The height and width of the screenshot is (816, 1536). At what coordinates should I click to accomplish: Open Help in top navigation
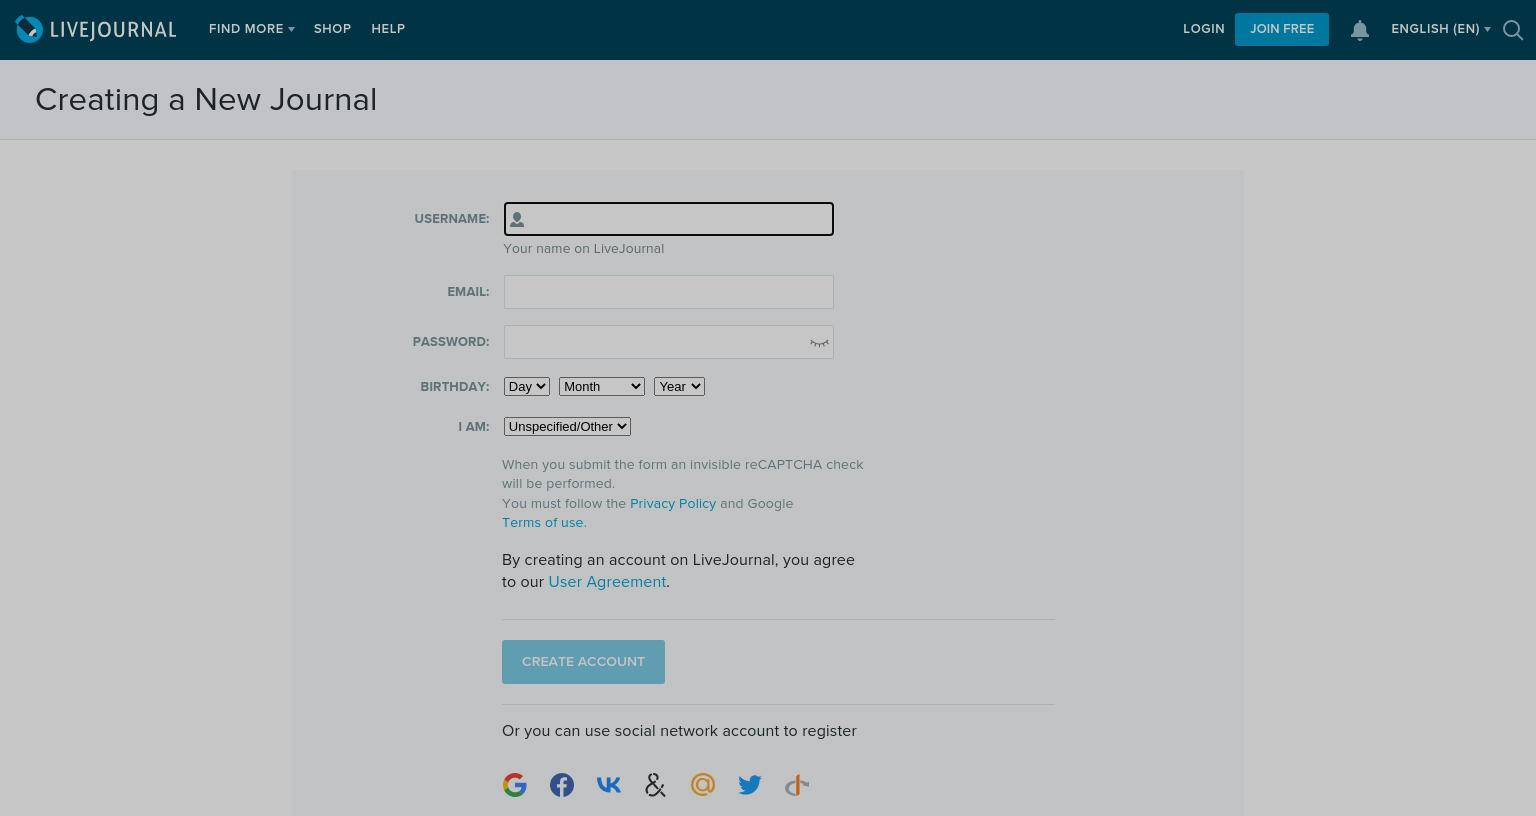388,29
